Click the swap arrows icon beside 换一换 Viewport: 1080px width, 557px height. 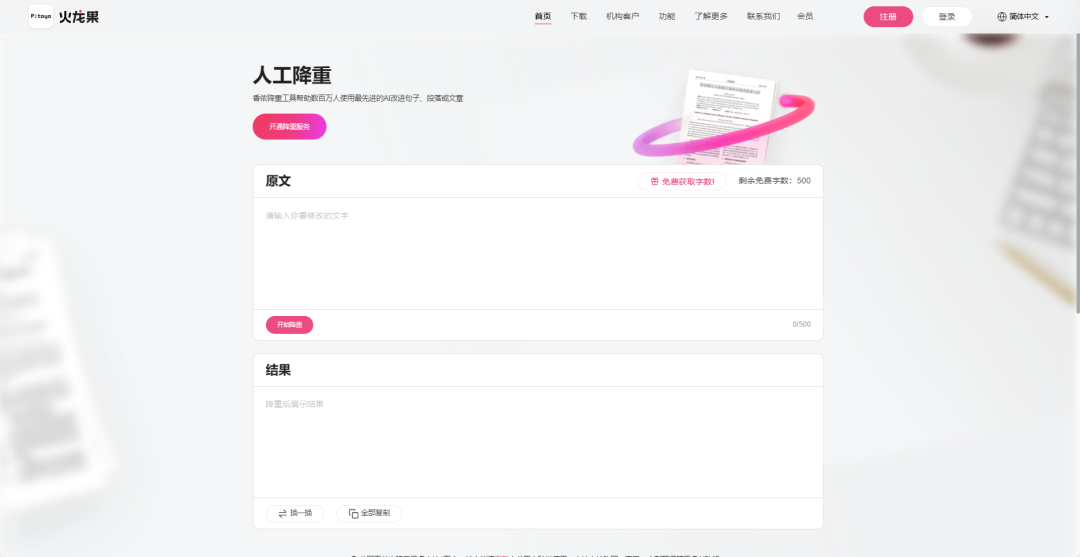click(282, 514)
